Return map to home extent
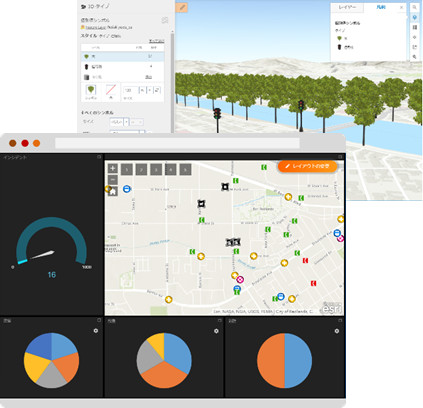423x408 pixels. (113, 192)
